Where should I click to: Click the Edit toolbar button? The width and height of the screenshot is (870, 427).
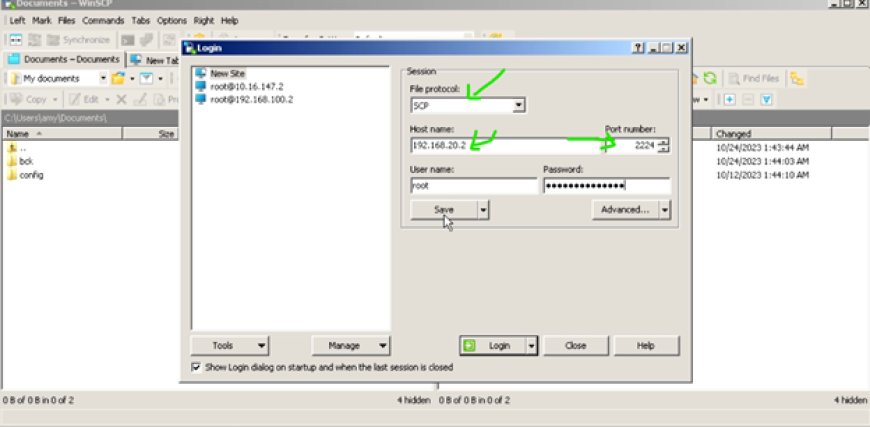pyautogui.click(x=84, y=99)
